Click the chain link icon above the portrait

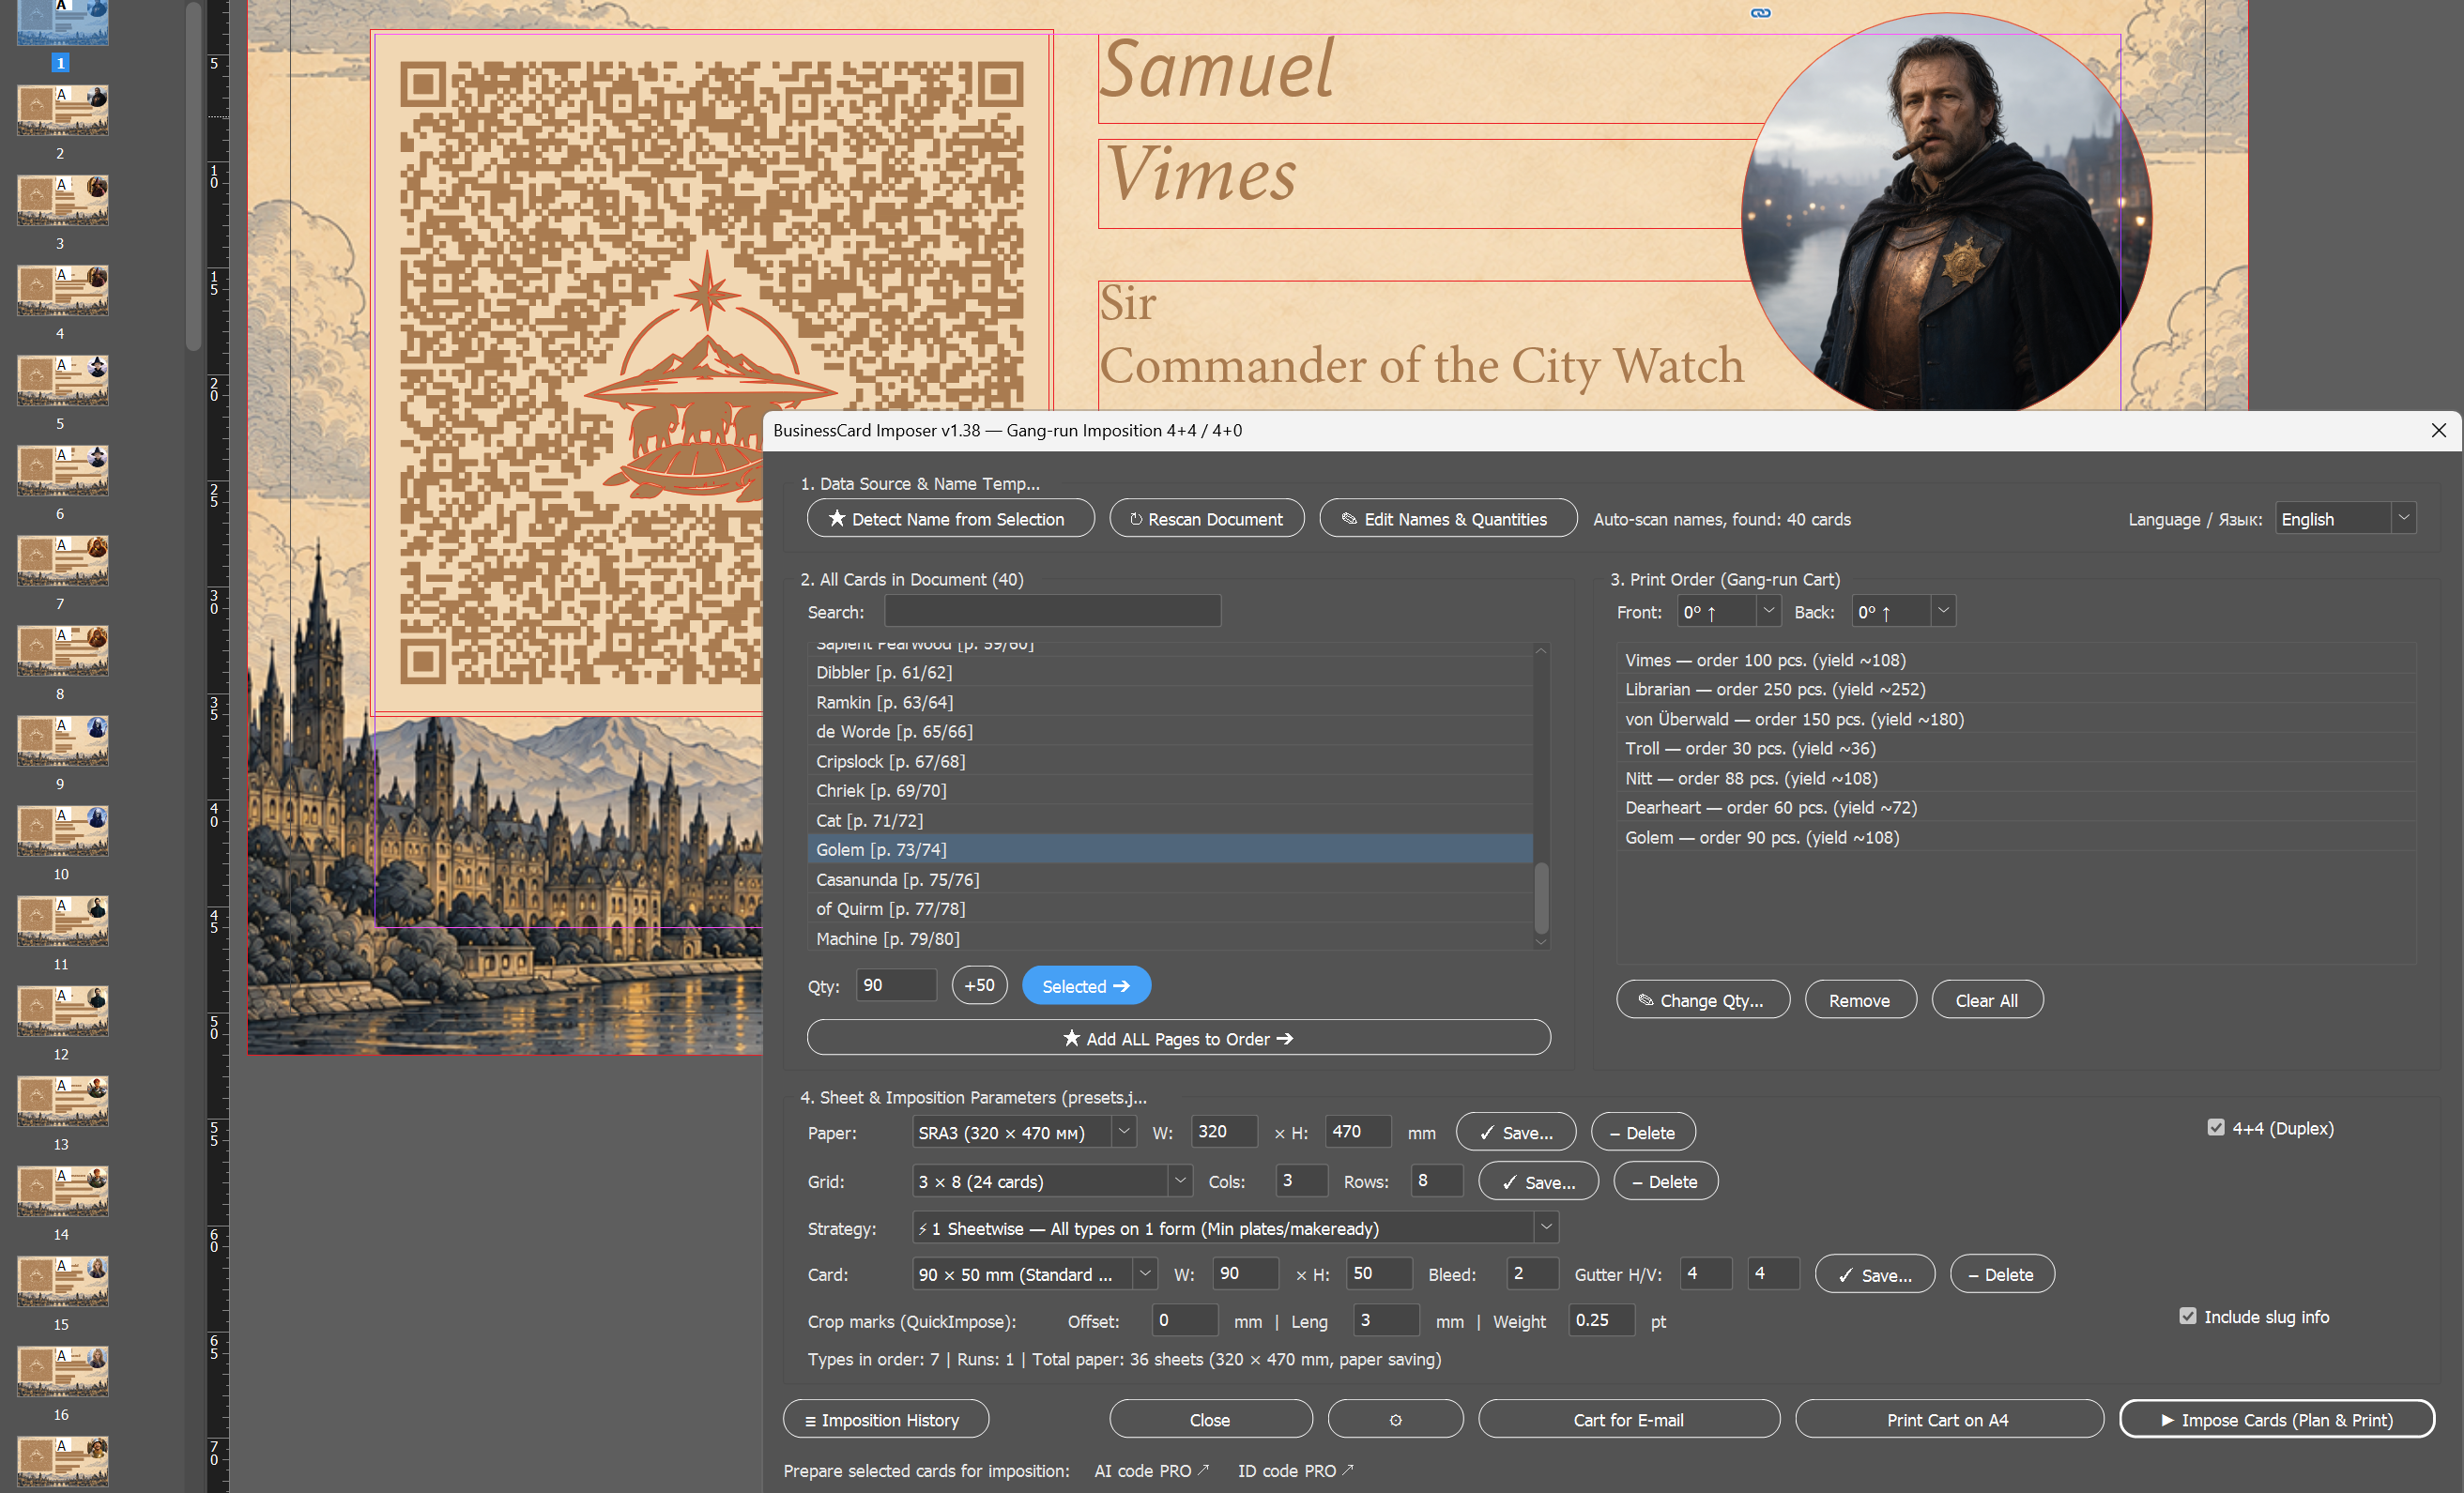pos(1760,13)
